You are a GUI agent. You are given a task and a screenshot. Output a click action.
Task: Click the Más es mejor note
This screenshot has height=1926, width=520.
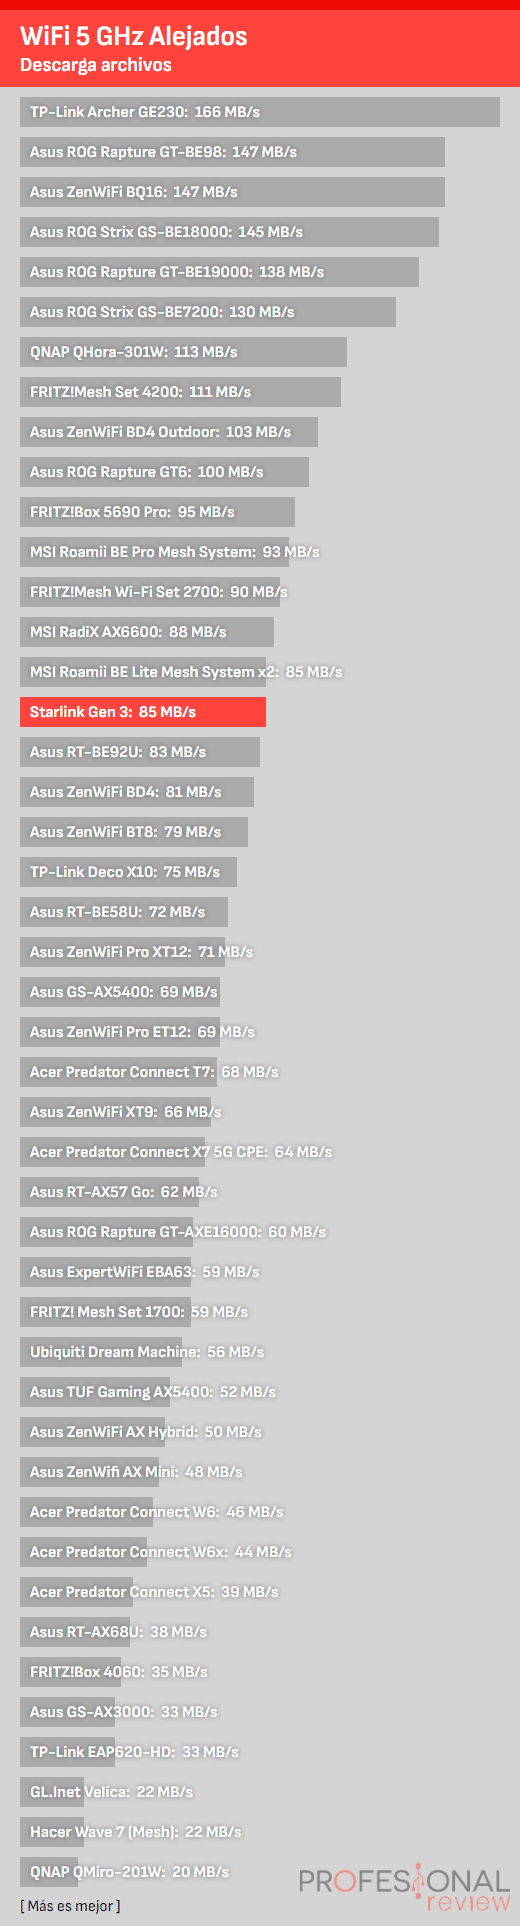70,1906
